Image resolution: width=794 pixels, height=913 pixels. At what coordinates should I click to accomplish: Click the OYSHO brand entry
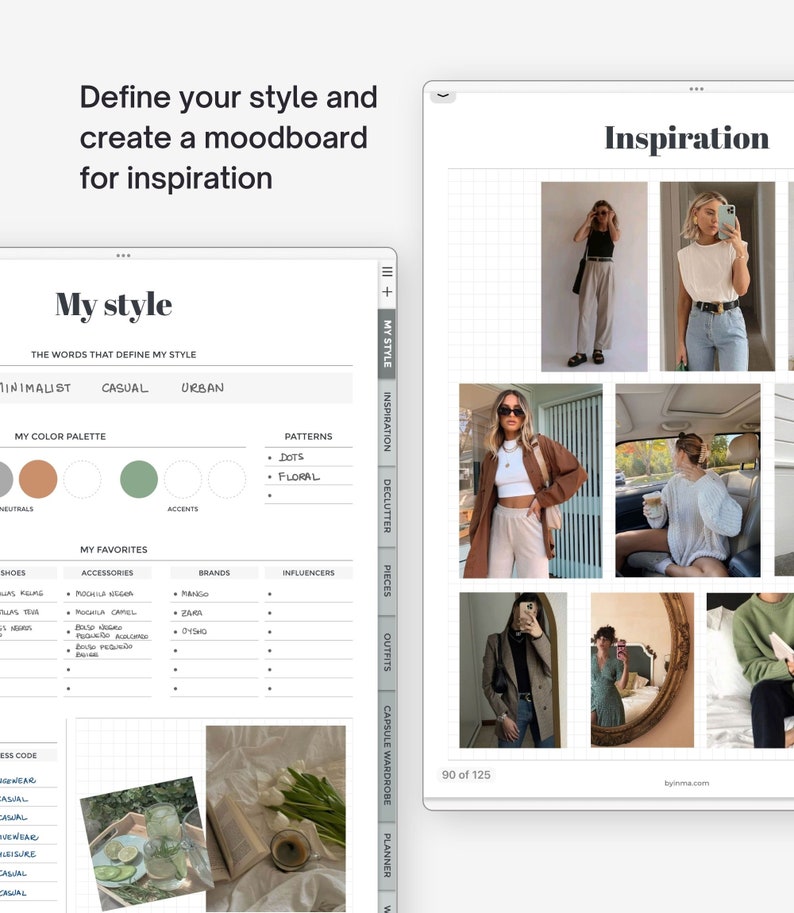point(194,631)
